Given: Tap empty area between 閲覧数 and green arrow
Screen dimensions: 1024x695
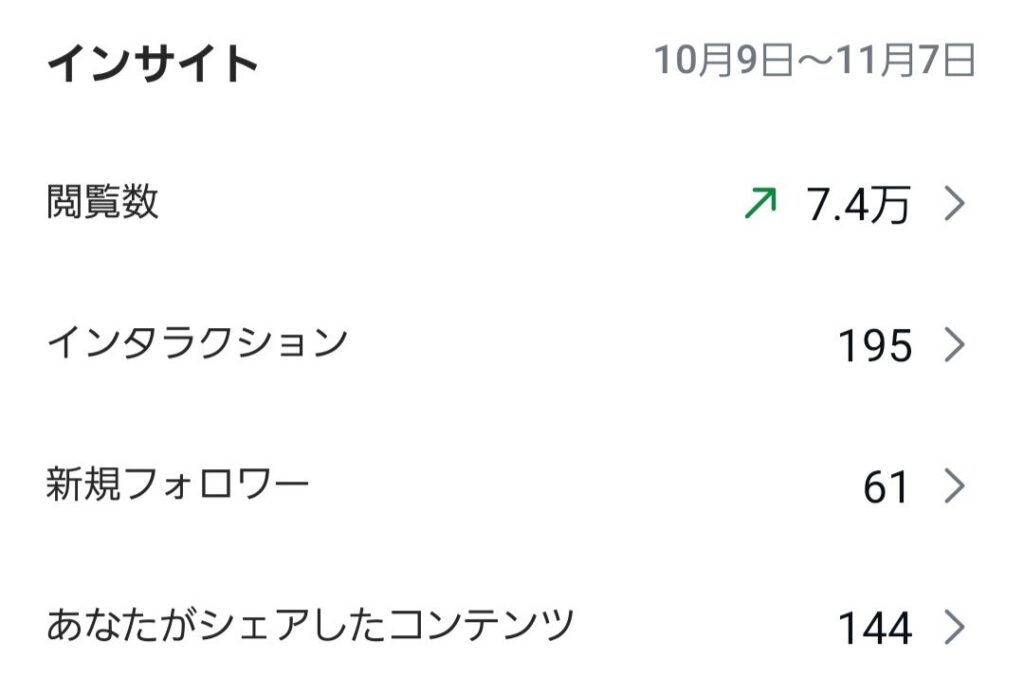Looking at the screenshot, I should click(x=450, y=205).
